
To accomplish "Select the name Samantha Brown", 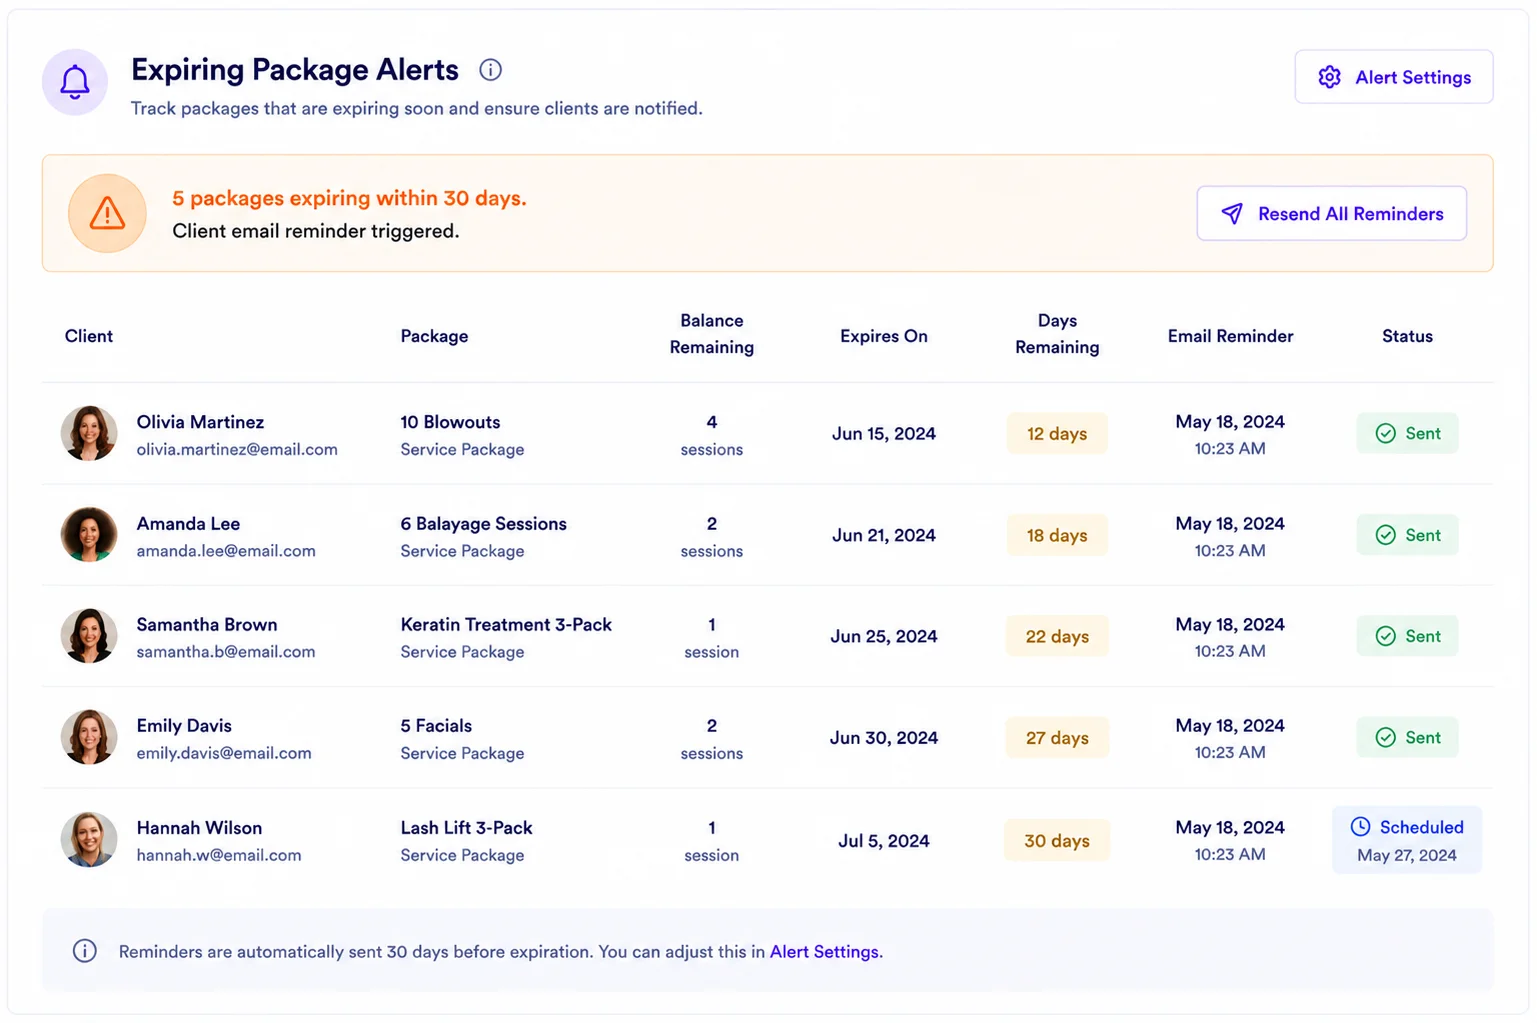I will [x=207, y=625].
